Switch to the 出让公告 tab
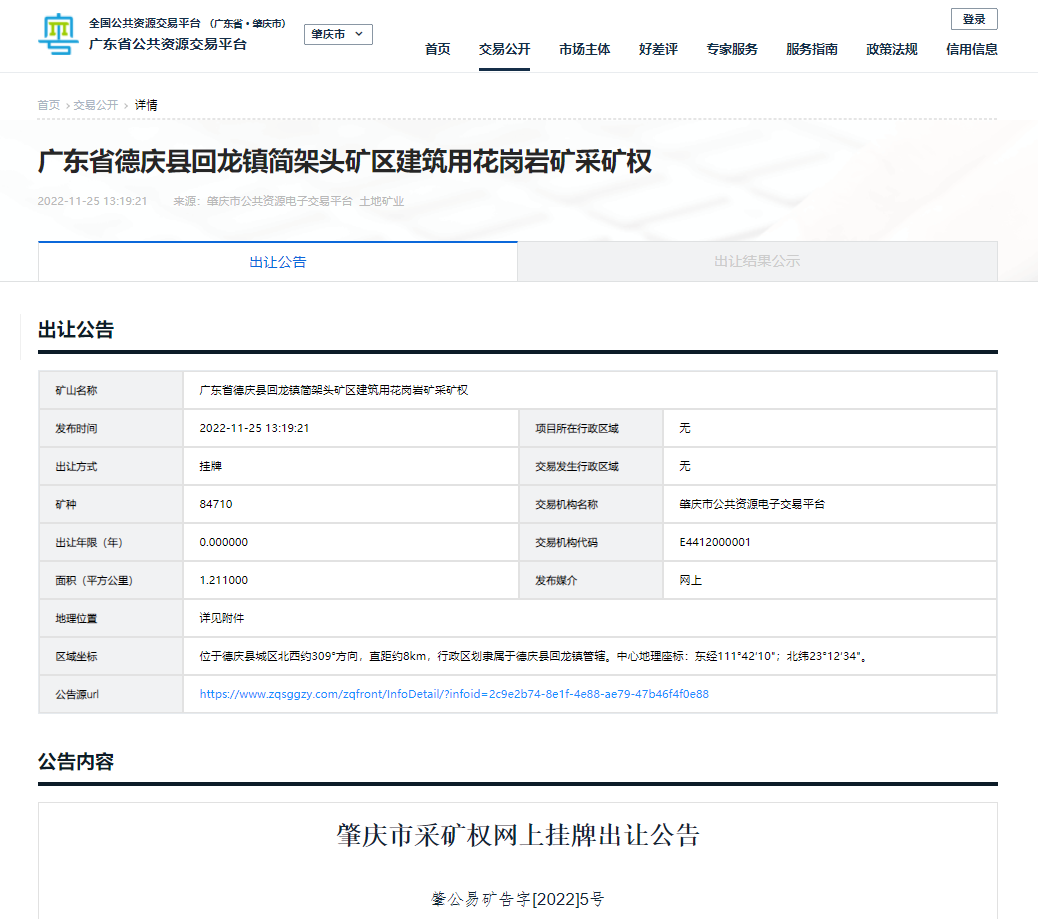Viewport: 1038px width, 919px height. tap(278, 262)
